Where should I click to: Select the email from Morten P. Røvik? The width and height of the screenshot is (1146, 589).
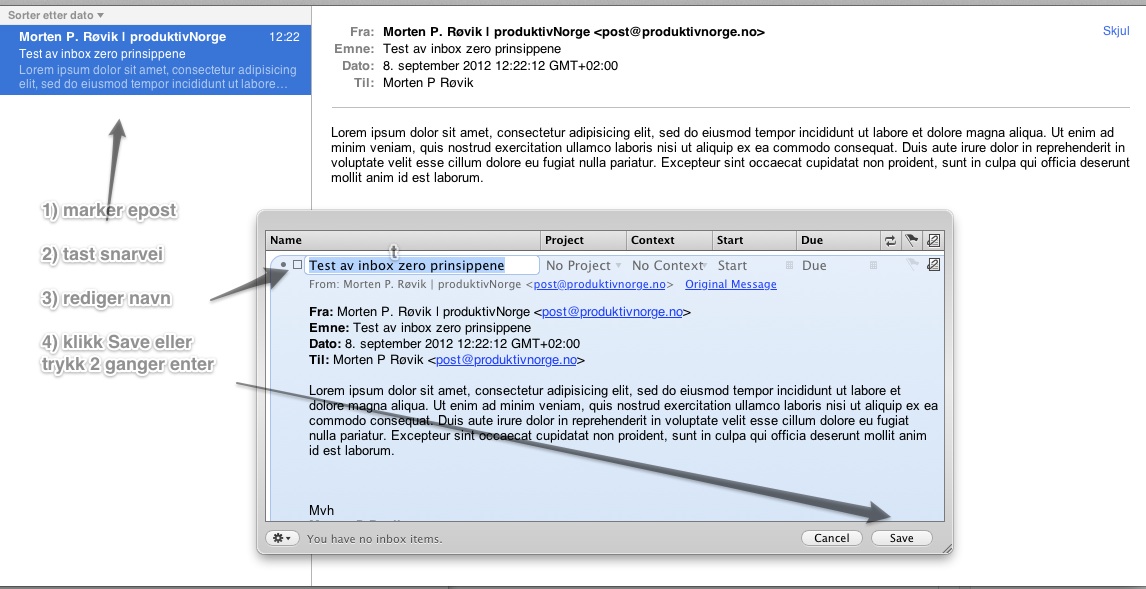coord(155,60)
